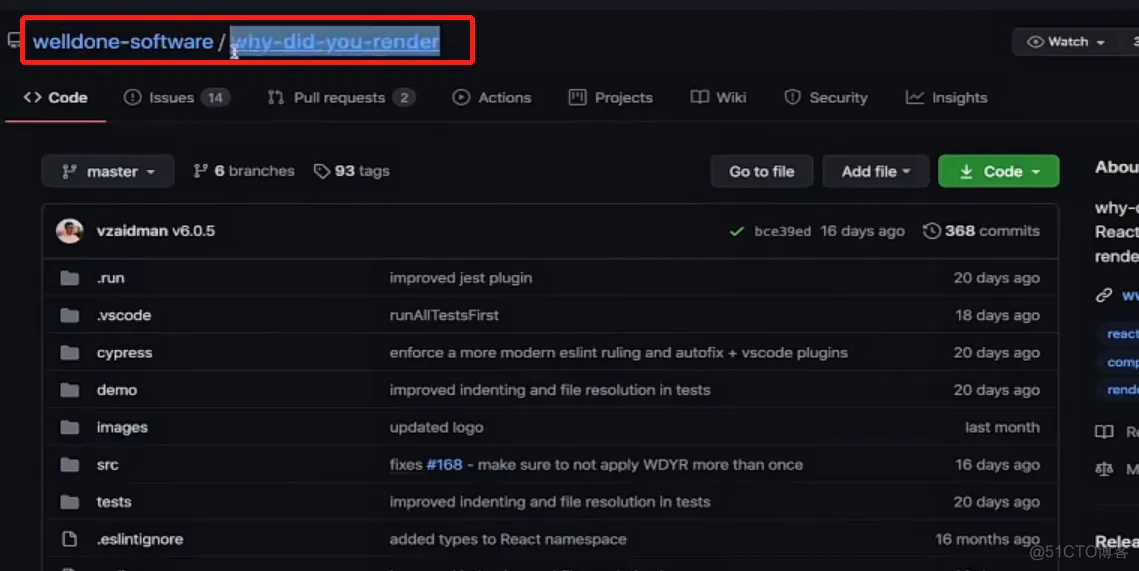Open issue #168 link

point(445,465)
